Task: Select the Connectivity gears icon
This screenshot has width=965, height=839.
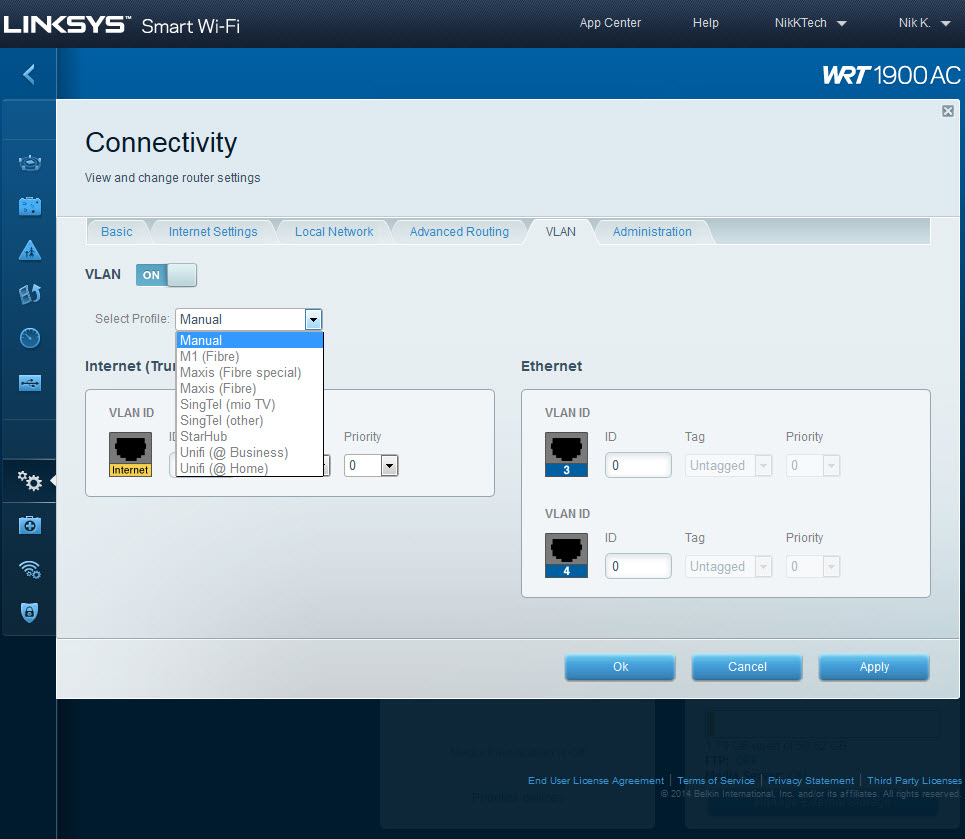Action: pos(30,481)
